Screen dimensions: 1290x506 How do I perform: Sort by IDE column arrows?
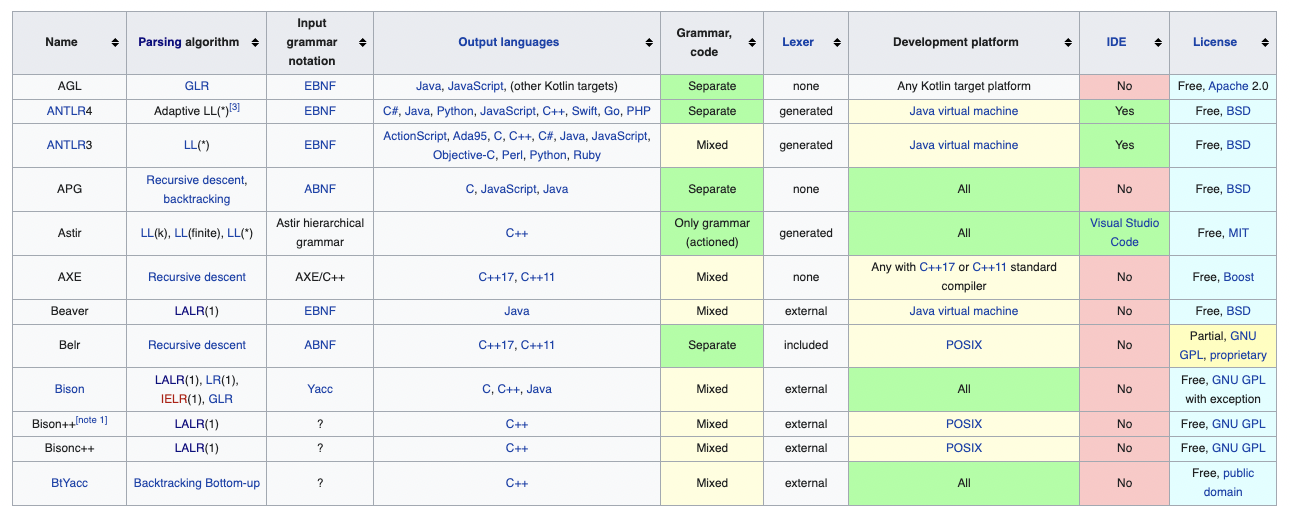(x=1158, y=43)
